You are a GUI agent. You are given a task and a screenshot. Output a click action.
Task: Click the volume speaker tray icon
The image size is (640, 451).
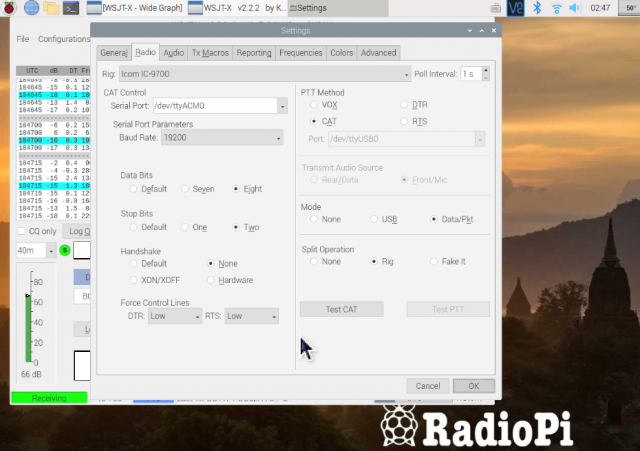574,8
